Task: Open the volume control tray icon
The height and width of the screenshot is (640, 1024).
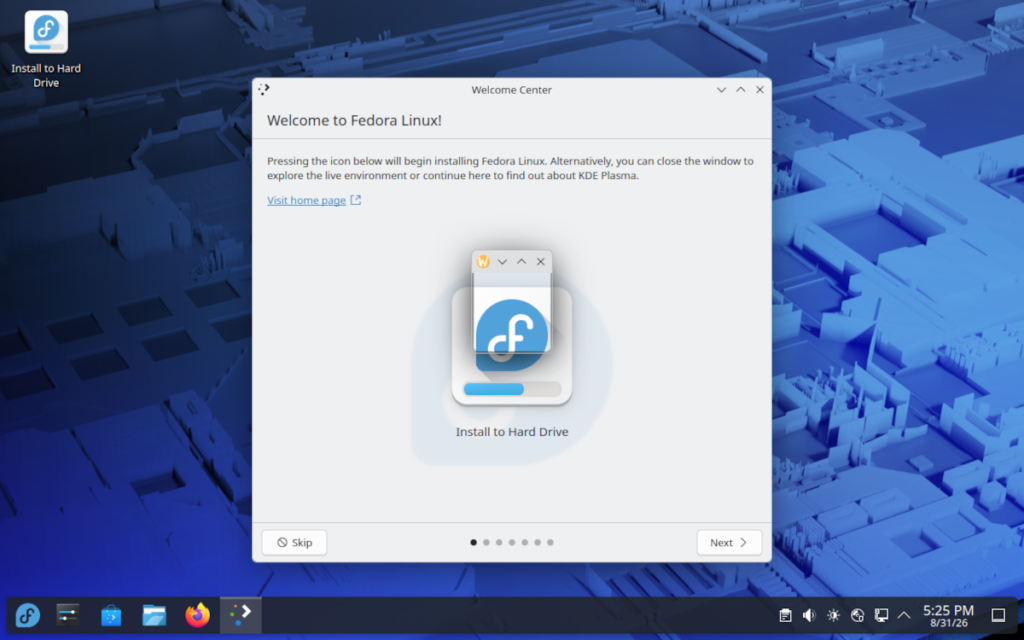Action: tap(809, 615)
